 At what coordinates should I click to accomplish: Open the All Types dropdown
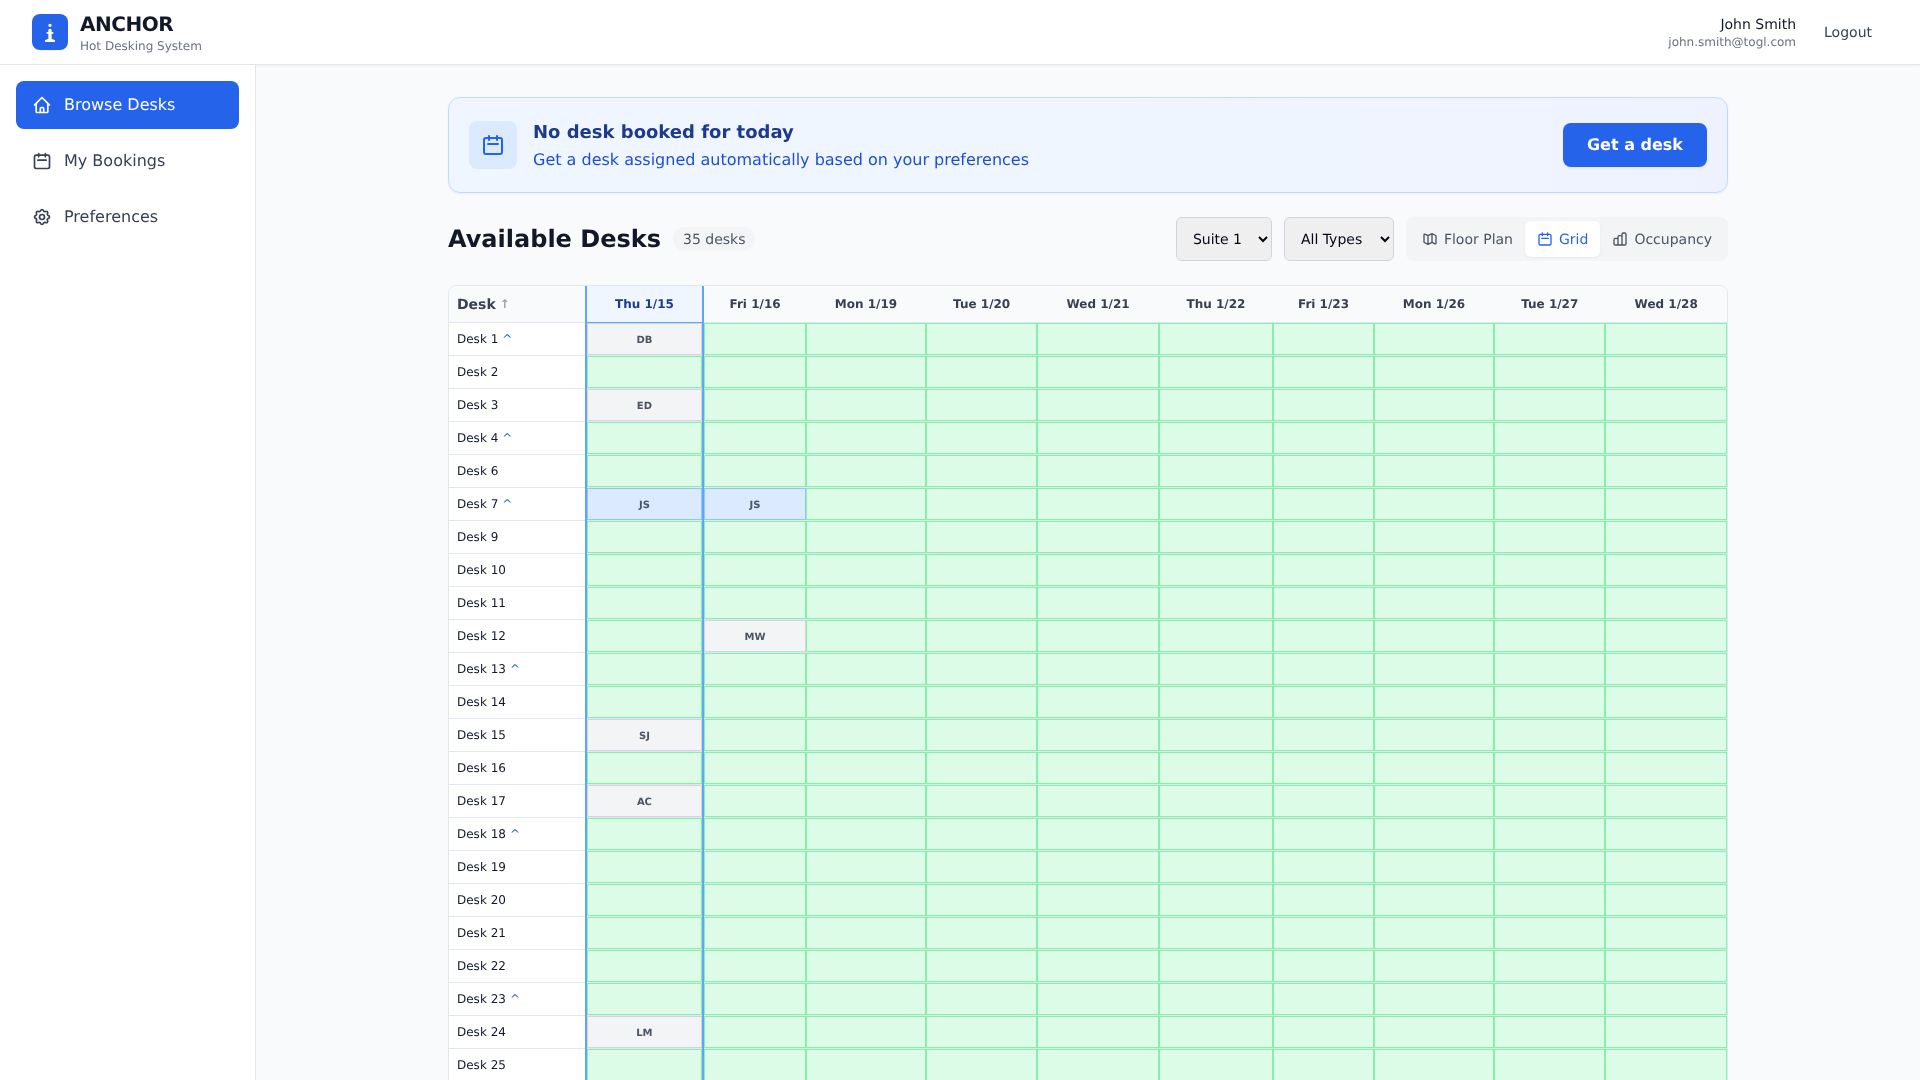(x=1339, y=239)
